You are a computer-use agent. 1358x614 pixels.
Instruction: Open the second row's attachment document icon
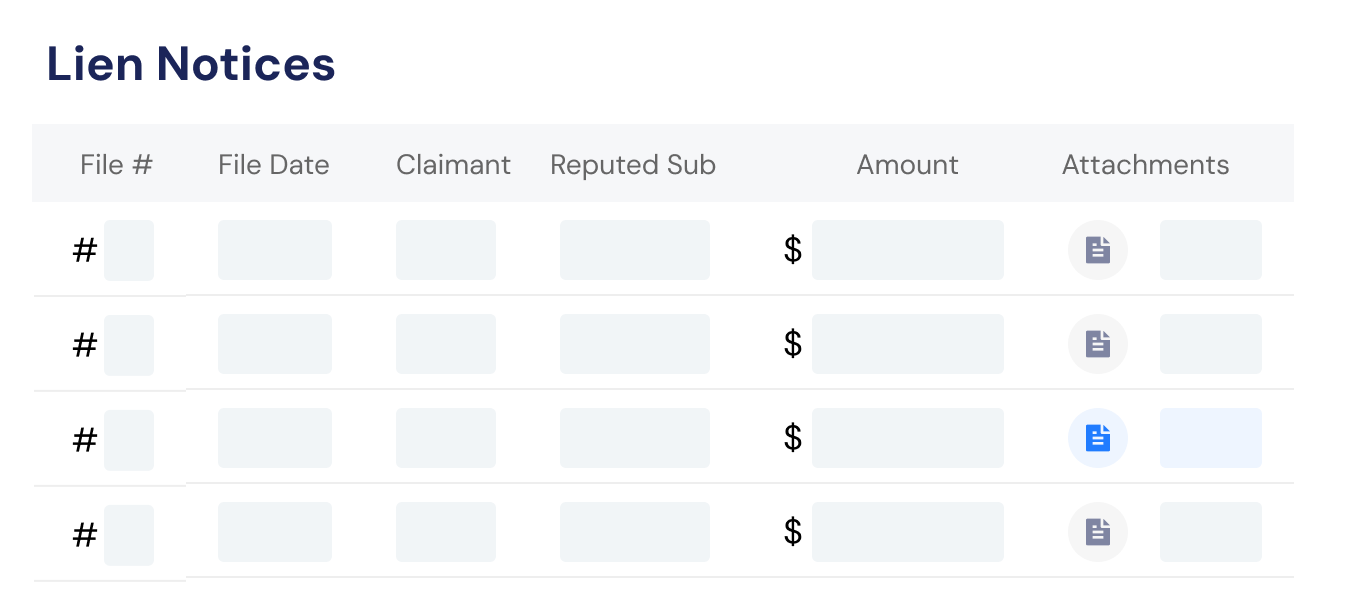1098,344
